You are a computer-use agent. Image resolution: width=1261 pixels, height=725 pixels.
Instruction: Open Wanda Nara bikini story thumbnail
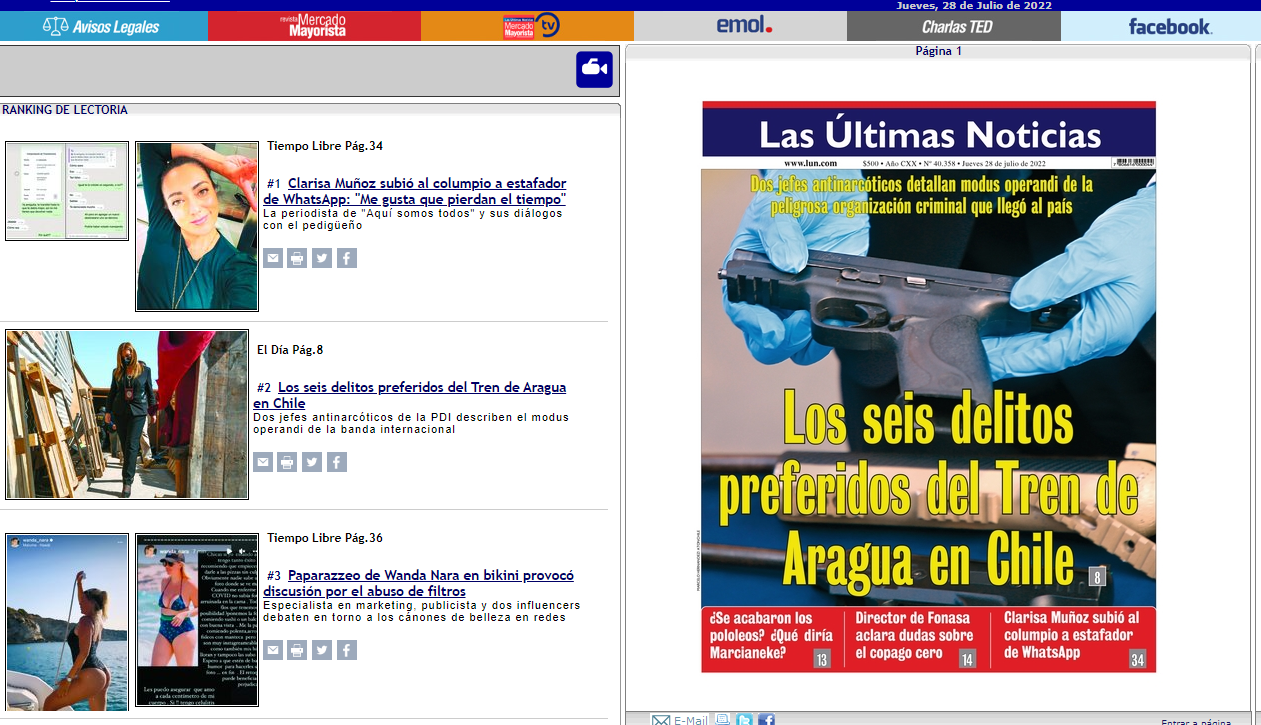point(197,620)
